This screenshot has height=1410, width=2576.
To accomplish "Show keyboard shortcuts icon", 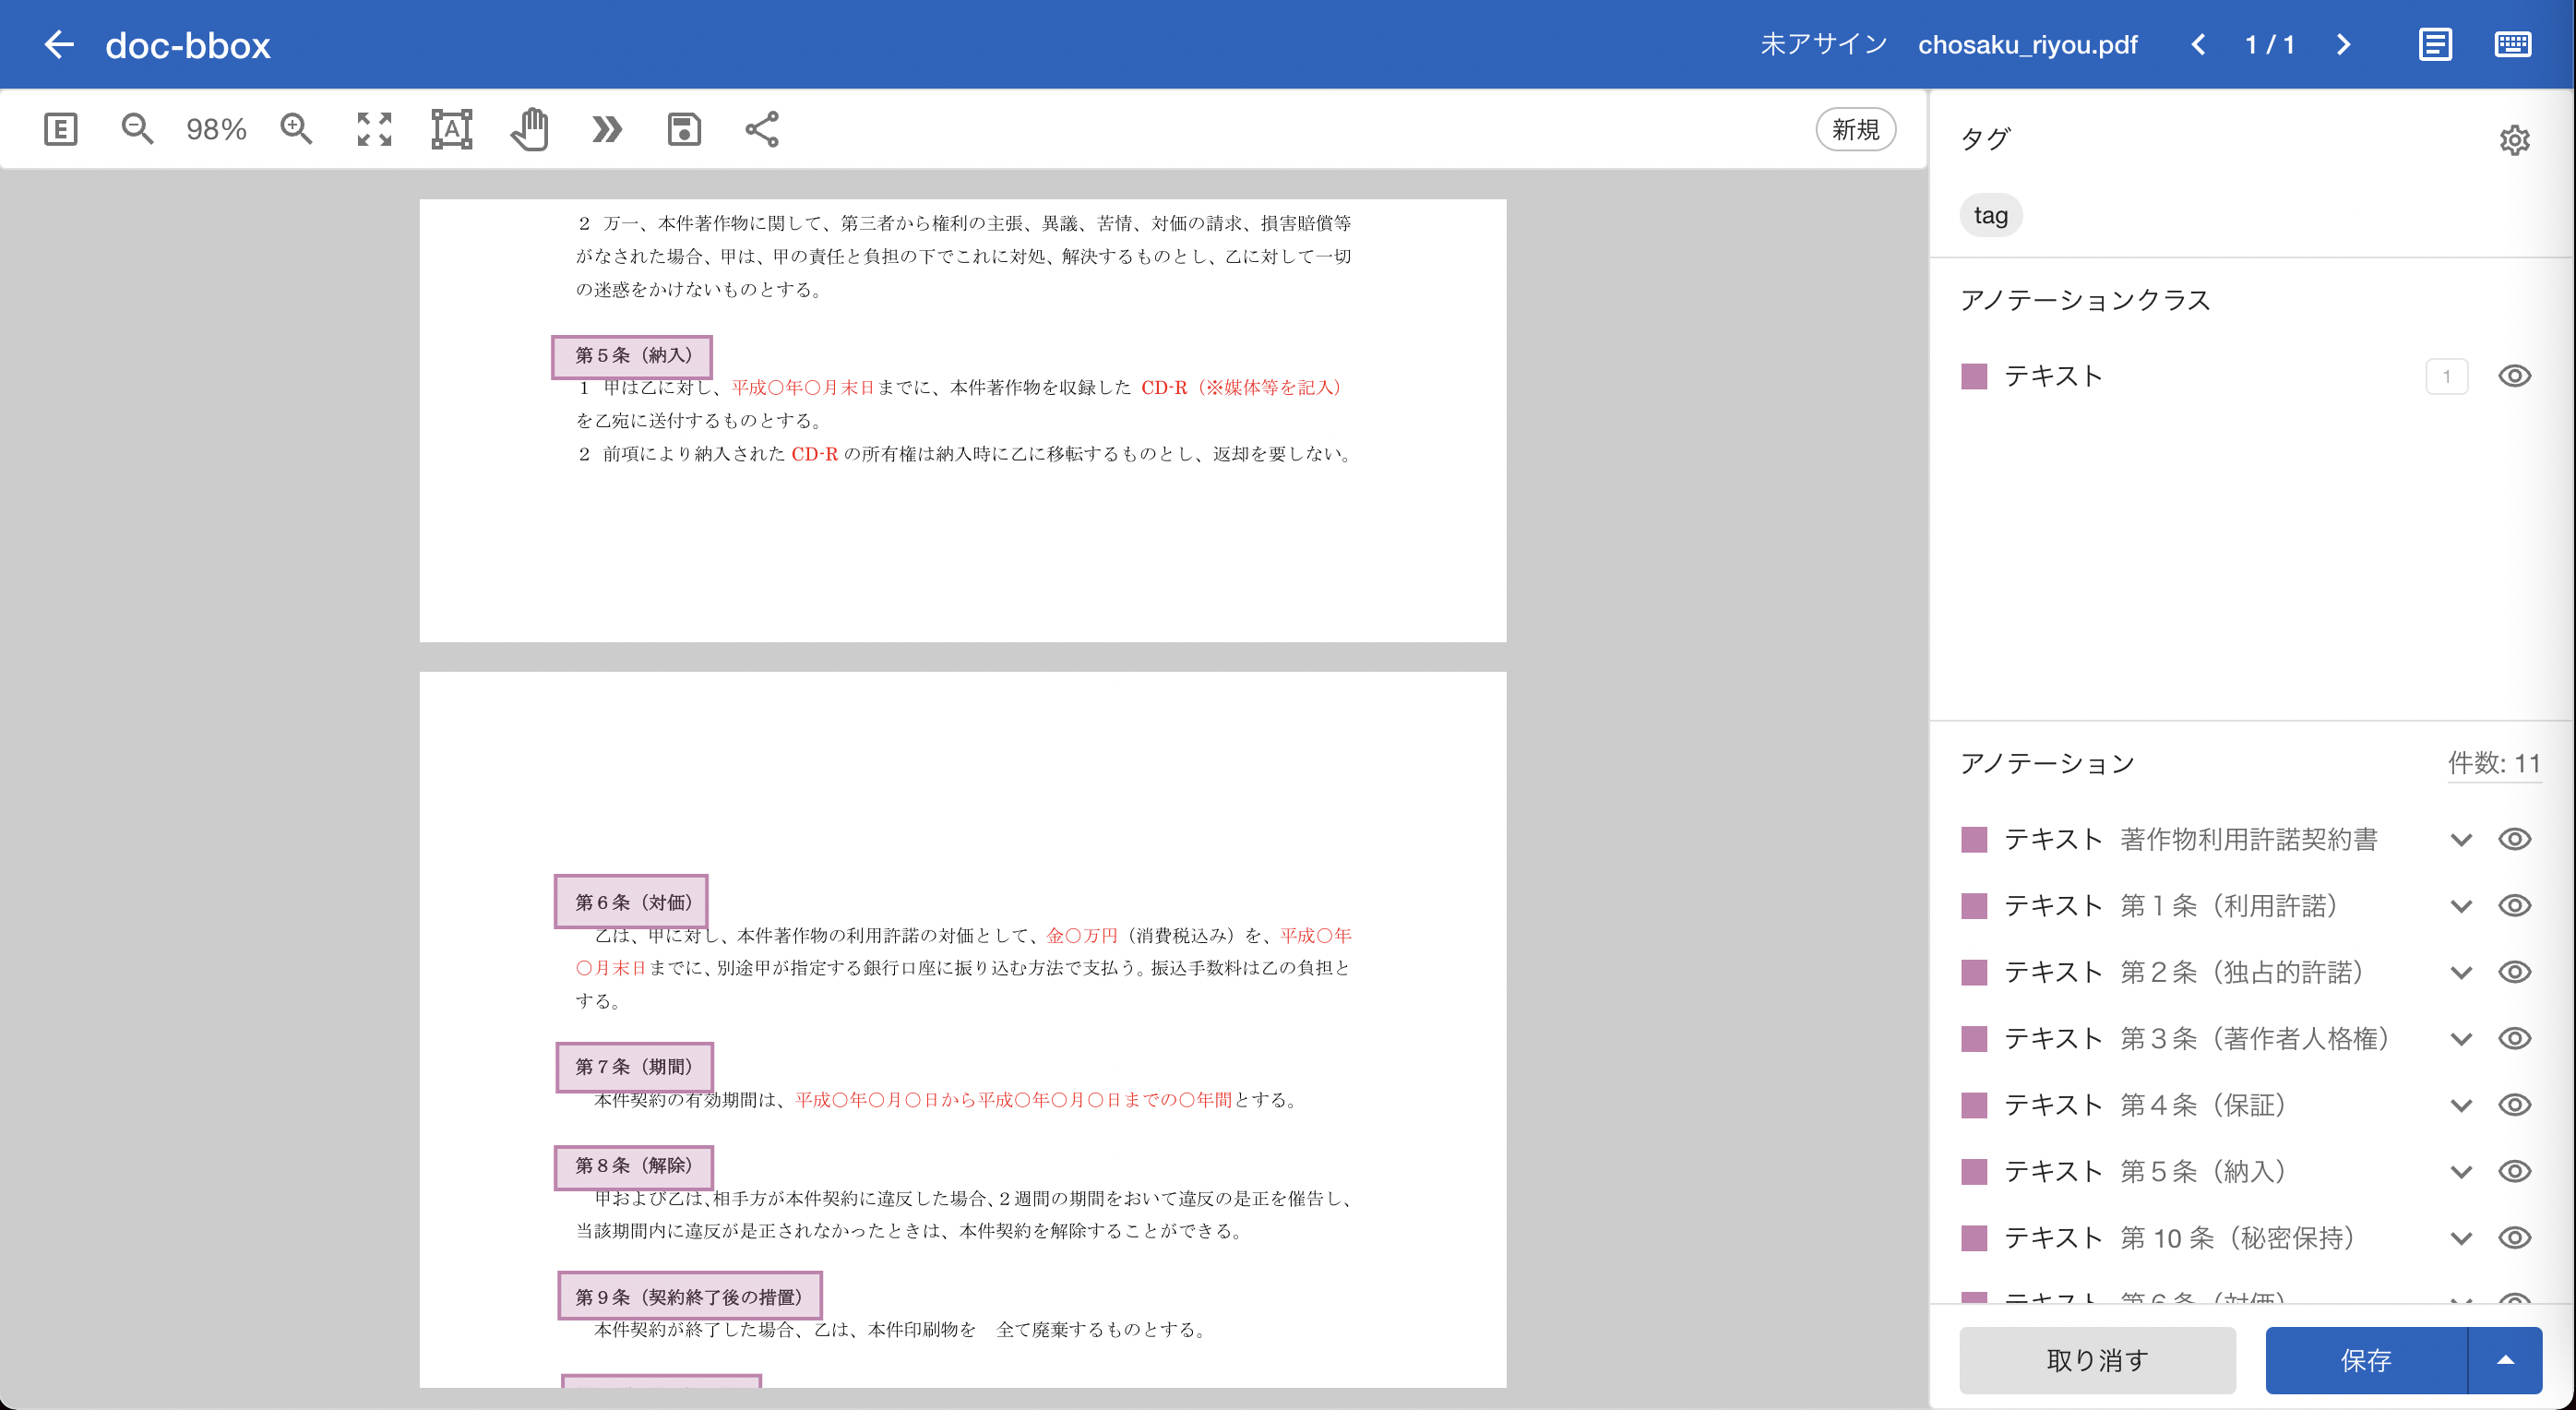I will coord(2513,44).
